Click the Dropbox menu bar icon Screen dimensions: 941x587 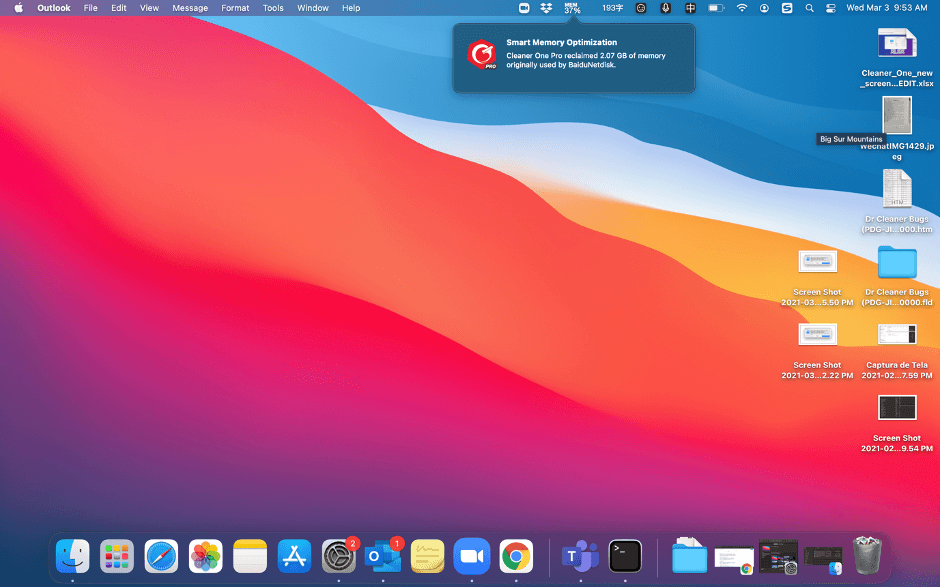click(546, 8)
